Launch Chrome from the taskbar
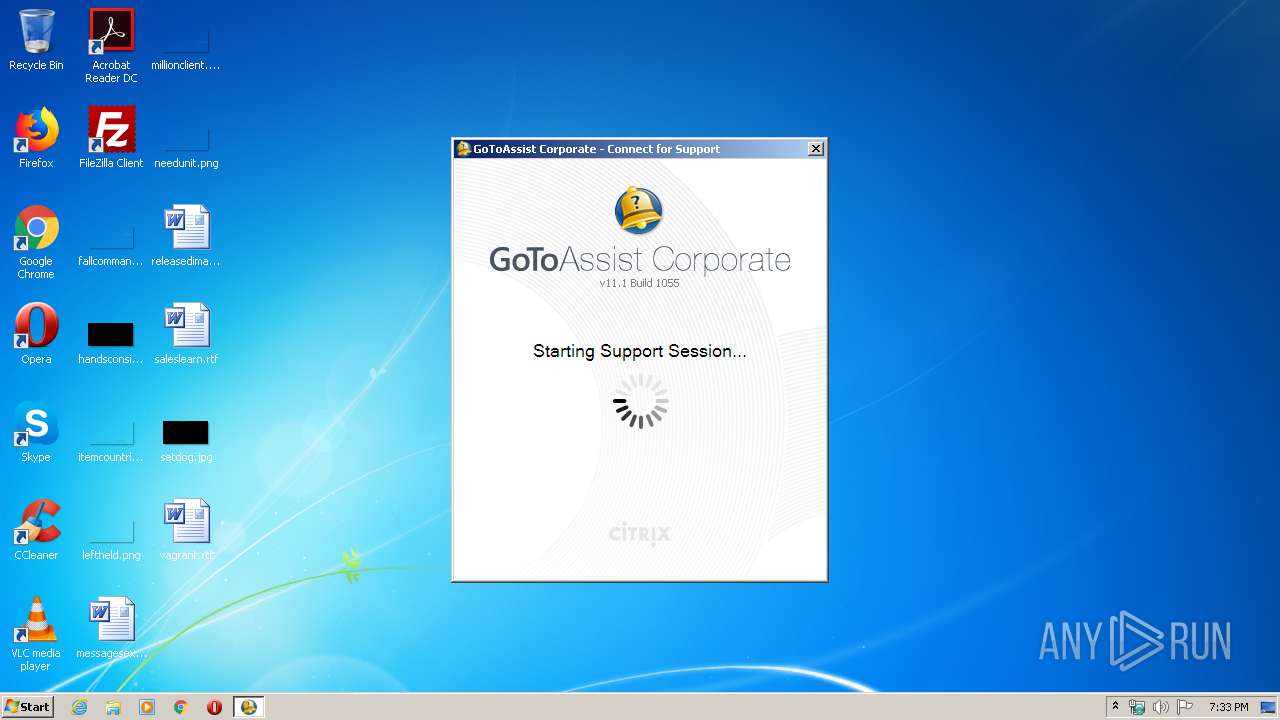 click(181, 707)
